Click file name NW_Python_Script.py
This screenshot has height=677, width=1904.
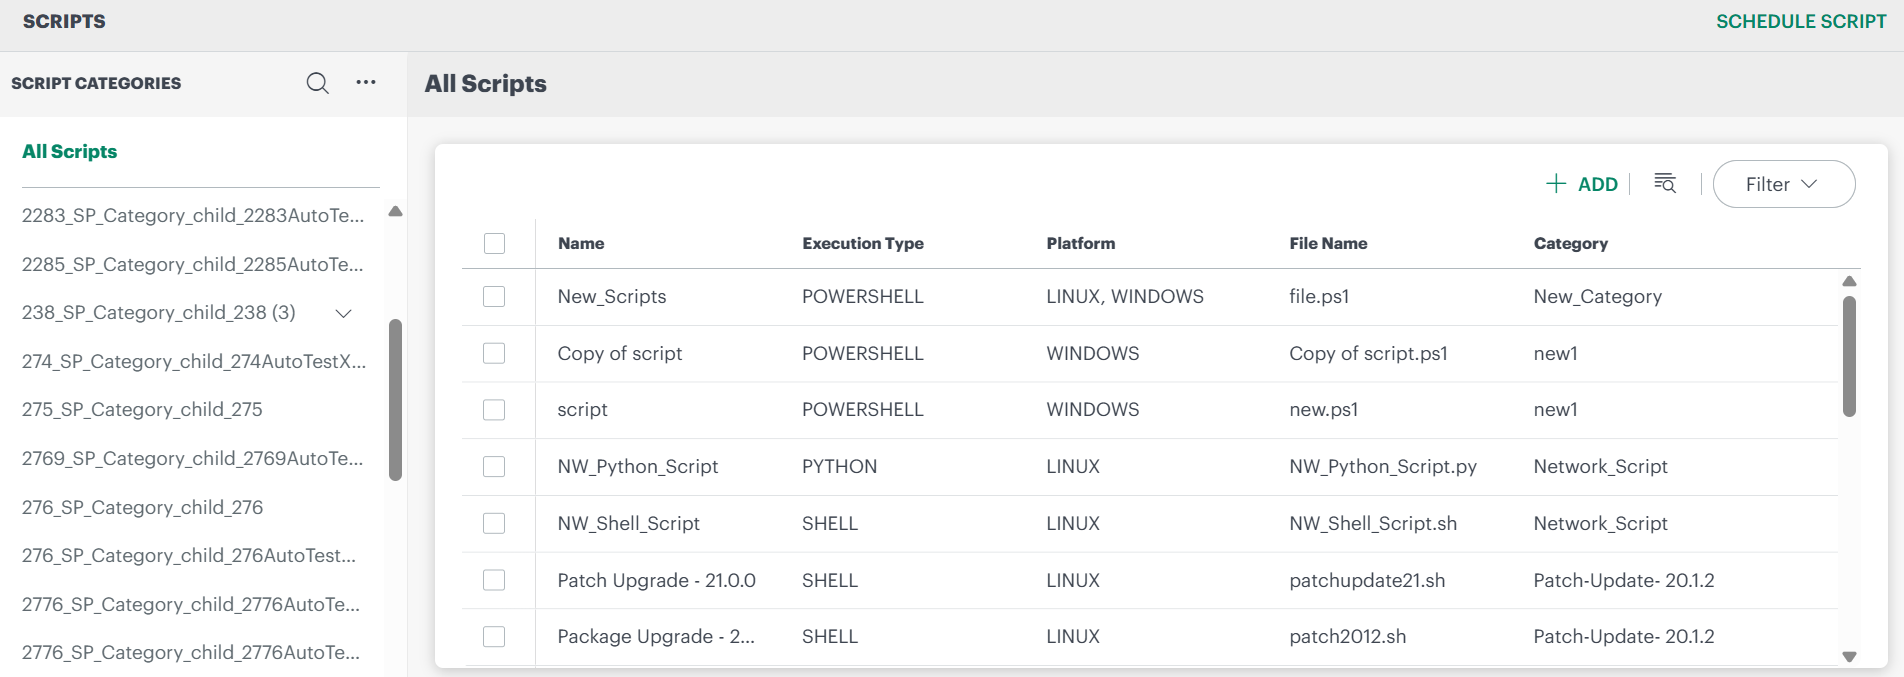click(1383, 466)
